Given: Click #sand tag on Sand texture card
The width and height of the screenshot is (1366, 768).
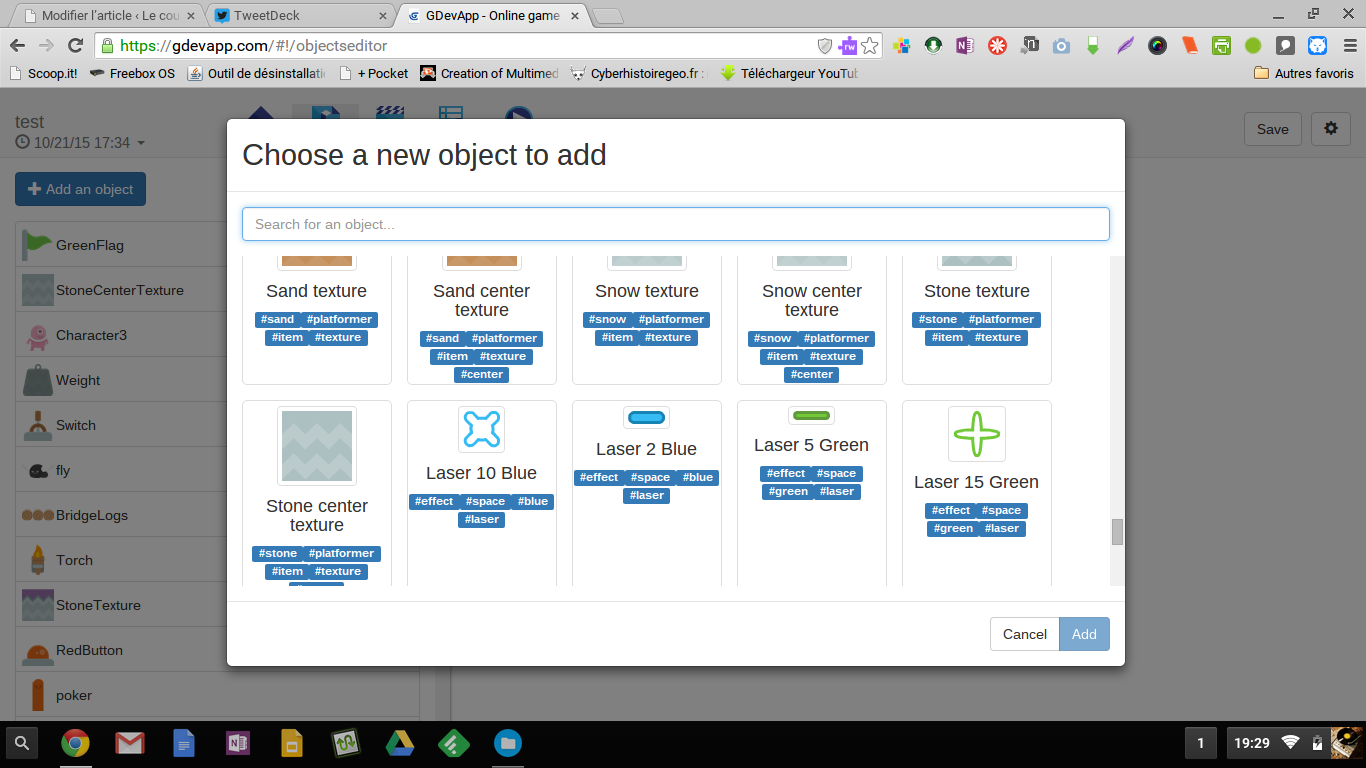Looking at the screenshot, I should coord(278,320).
